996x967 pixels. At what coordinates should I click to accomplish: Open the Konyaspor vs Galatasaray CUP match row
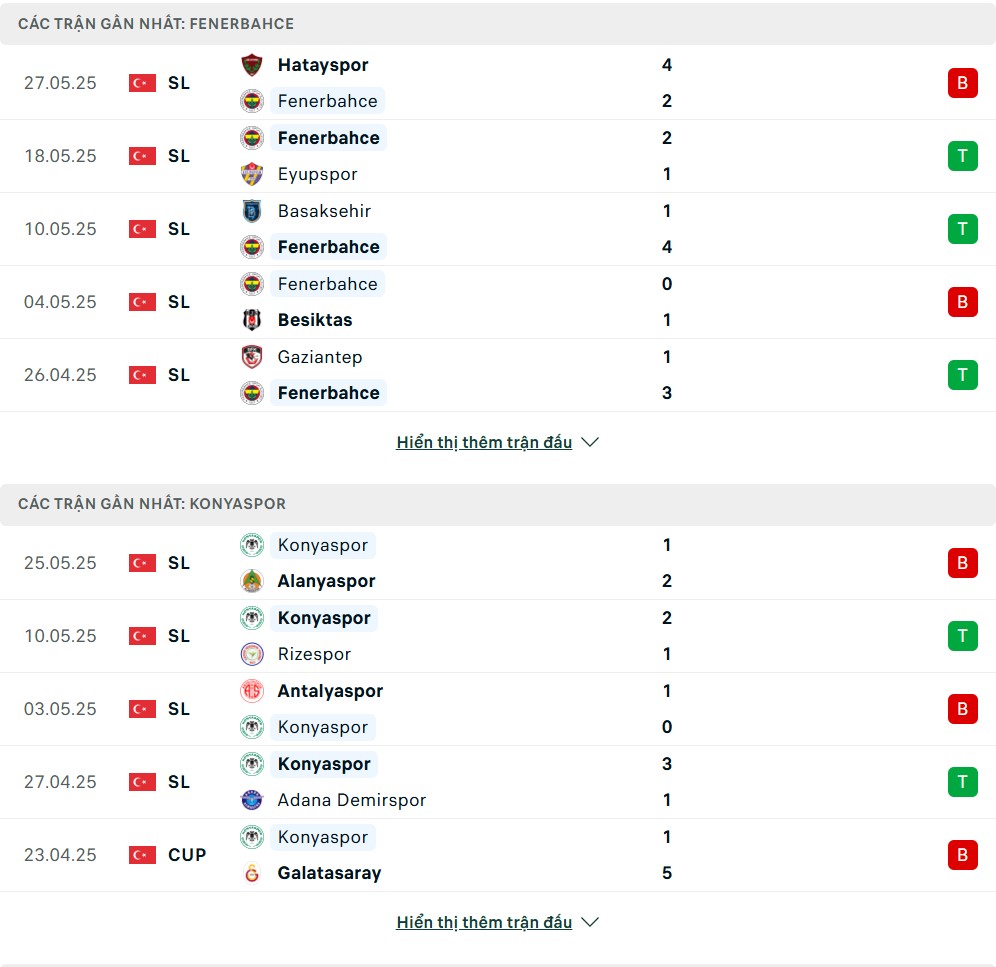point(498,855)
